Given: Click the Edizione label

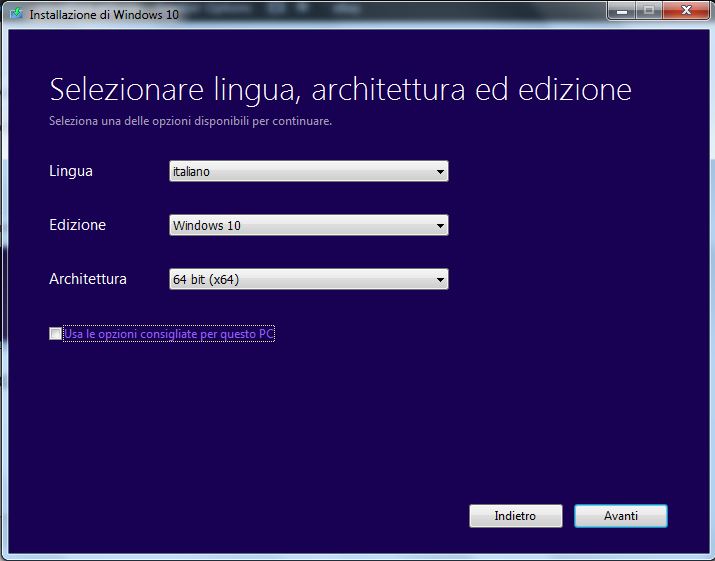Looking at the screenshot, I should coord(78,225).
